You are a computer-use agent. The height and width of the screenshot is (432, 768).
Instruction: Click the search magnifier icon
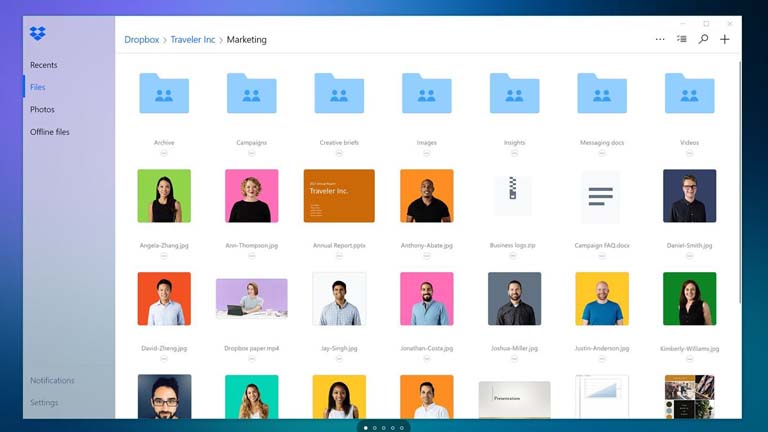703,39
